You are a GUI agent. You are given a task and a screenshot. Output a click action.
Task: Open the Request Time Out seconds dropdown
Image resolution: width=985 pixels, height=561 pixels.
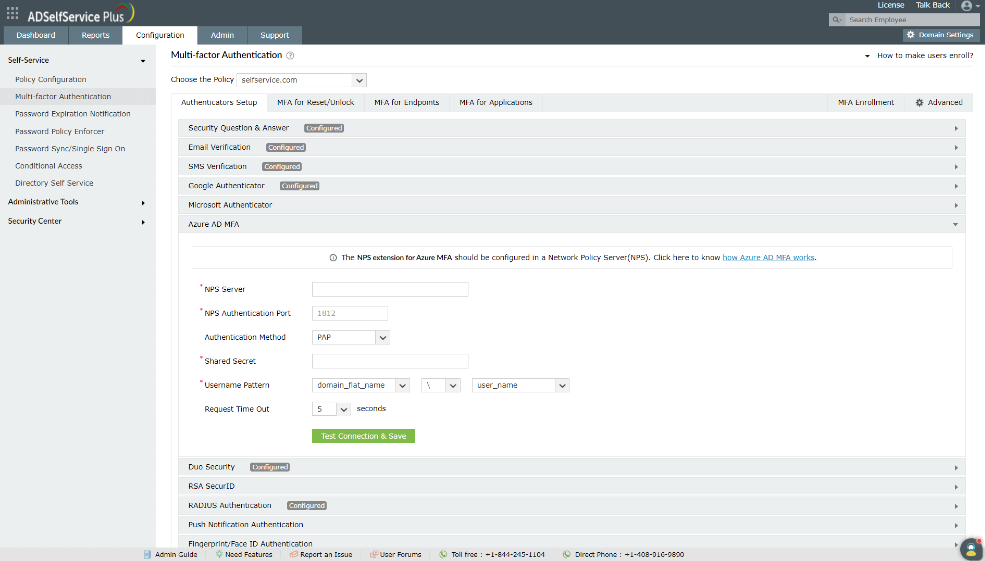pyautogui.click(x=331, y=409)
